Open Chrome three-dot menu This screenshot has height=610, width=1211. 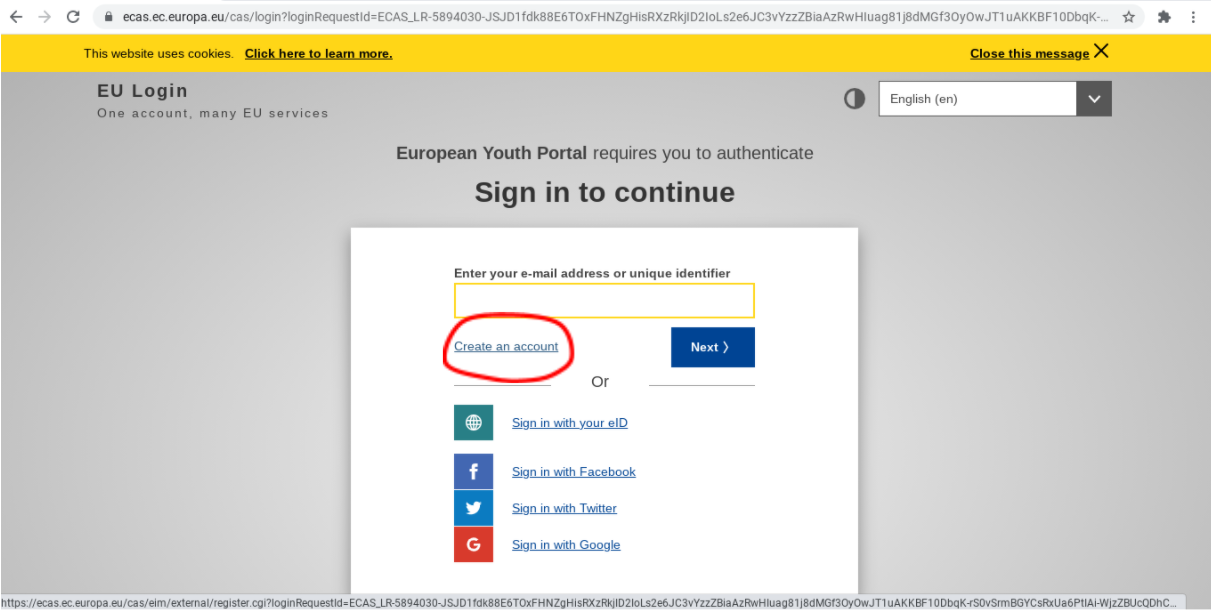tap(1192, 17)
